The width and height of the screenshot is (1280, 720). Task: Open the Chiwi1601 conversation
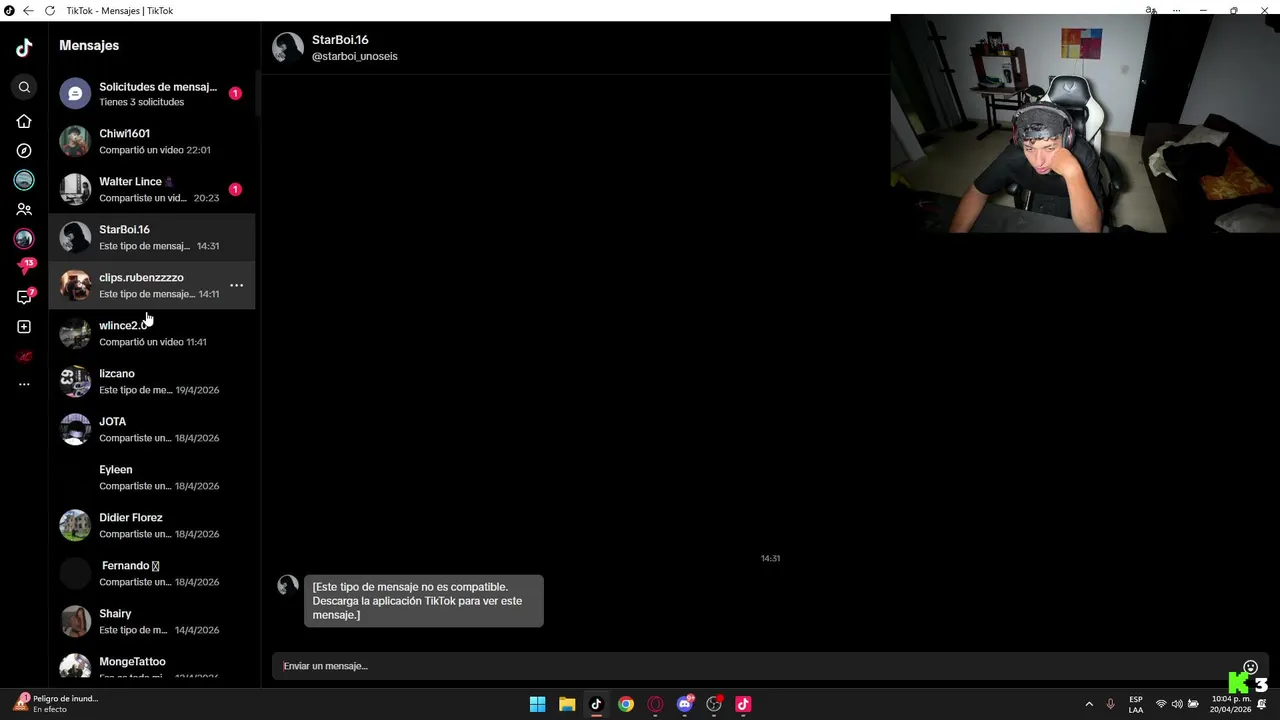click(x=152, y=141)
